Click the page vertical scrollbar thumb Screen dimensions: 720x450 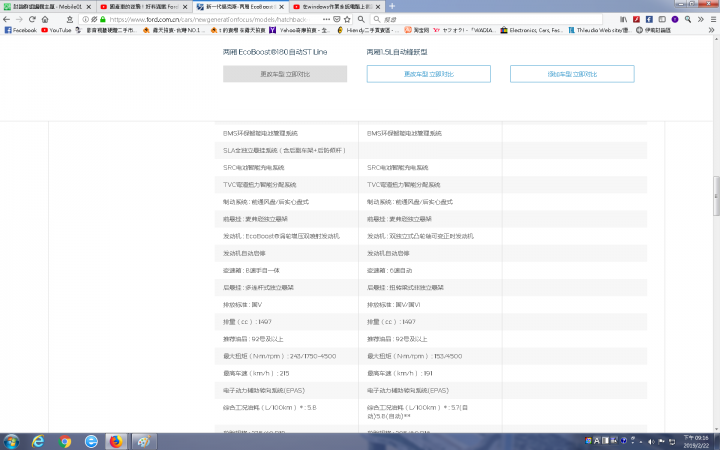click(x=716, y=196)
